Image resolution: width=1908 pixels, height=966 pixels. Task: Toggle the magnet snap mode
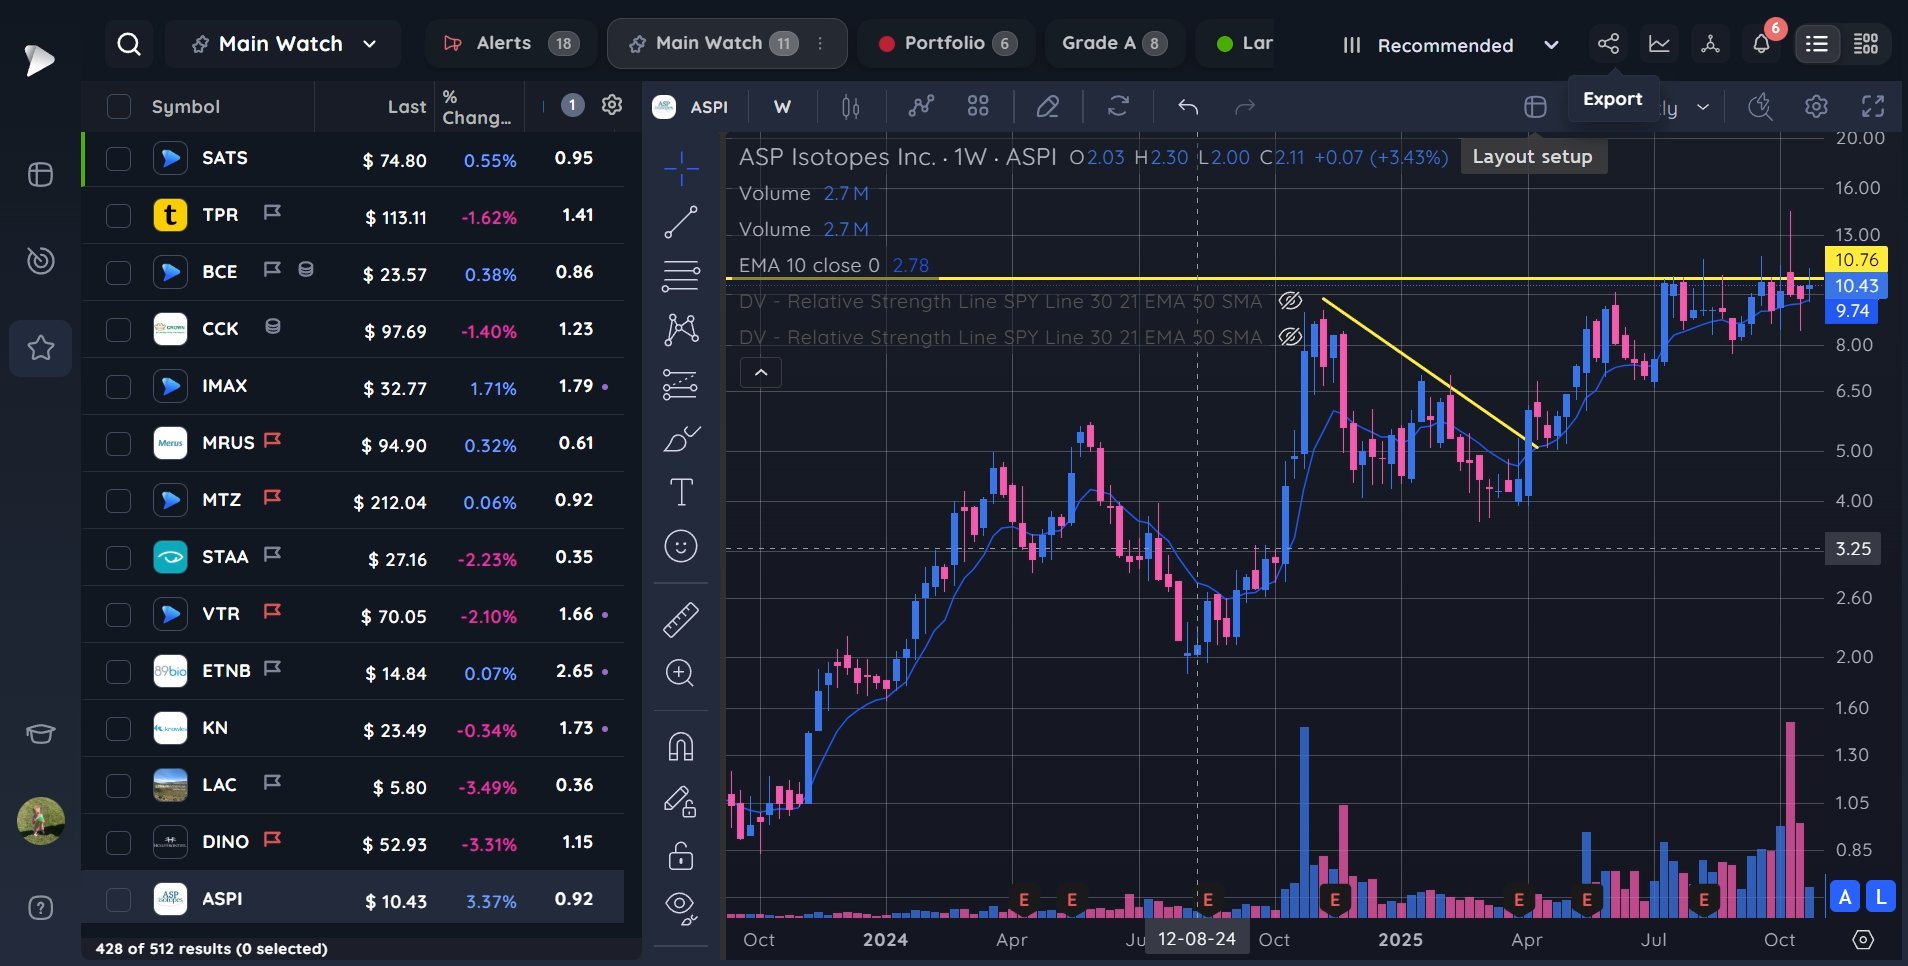pos(681,746)
